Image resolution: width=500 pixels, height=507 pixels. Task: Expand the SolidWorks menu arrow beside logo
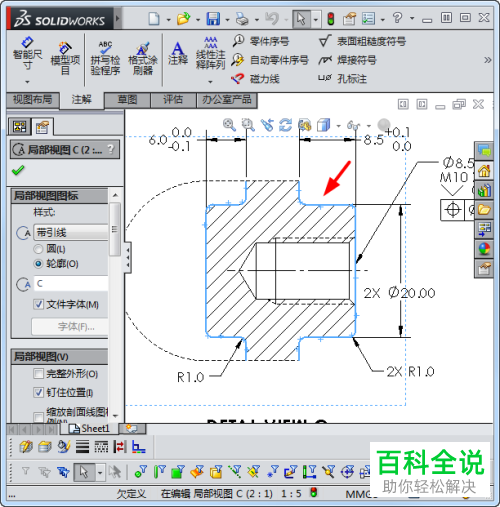point(117,18)
